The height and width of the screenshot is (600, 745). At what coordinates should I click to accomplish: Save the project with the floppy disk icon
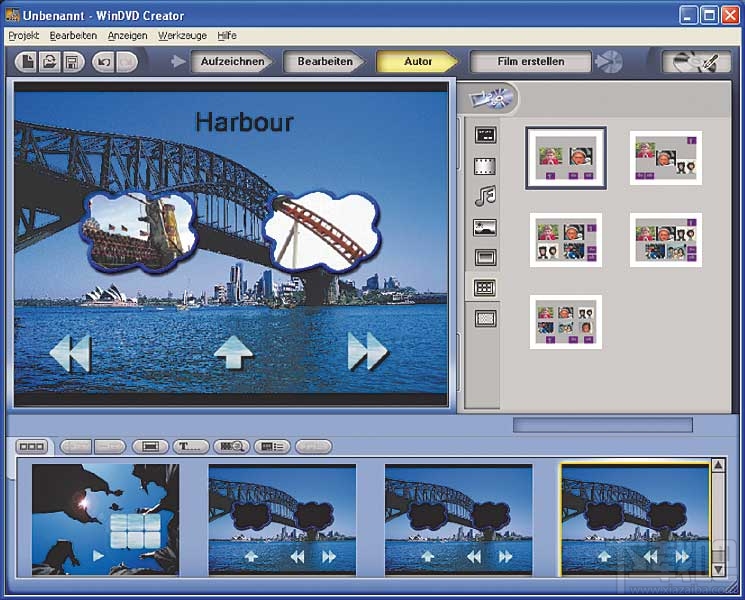(72, 62)
